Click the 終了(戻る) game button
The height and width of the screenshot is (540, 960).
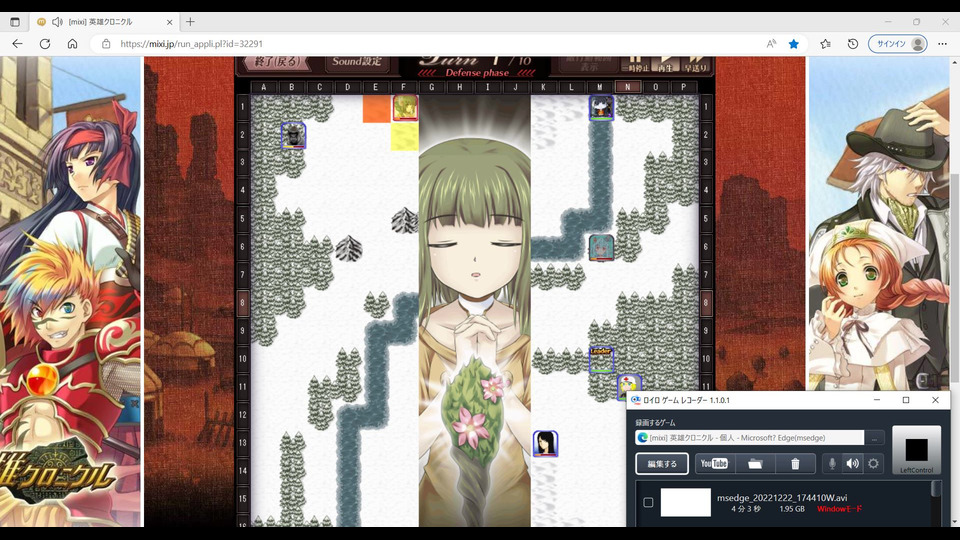(x=279, y=62)
